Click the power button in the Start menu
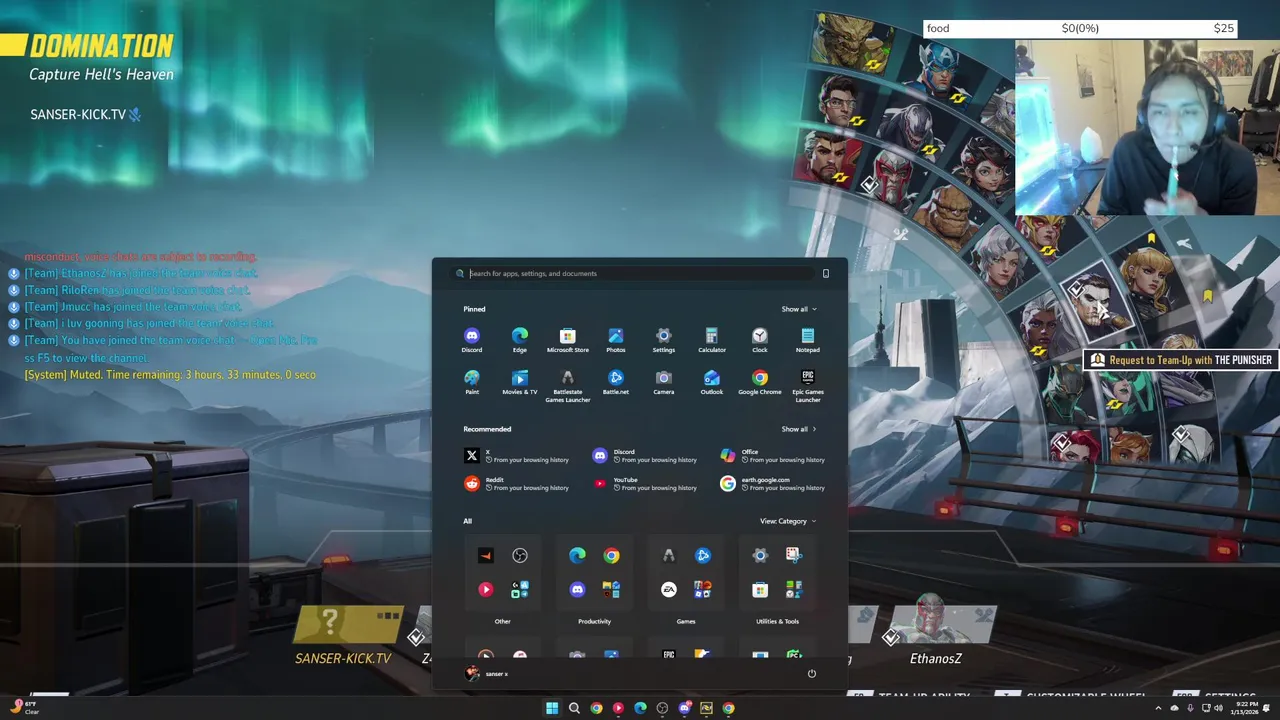 click(812, 674)
